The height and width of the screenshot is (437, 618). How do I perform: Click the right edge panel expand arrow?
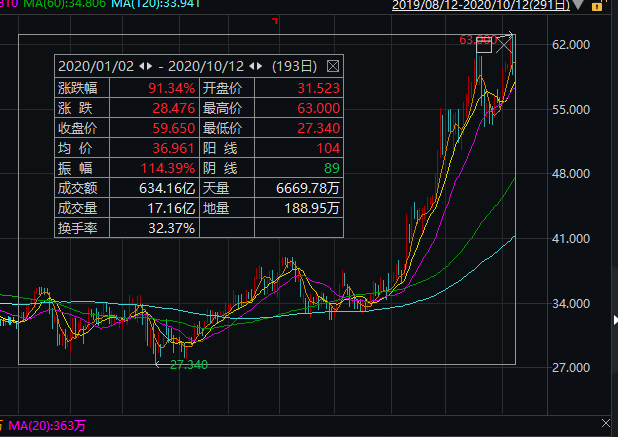(x=613, y=319)
